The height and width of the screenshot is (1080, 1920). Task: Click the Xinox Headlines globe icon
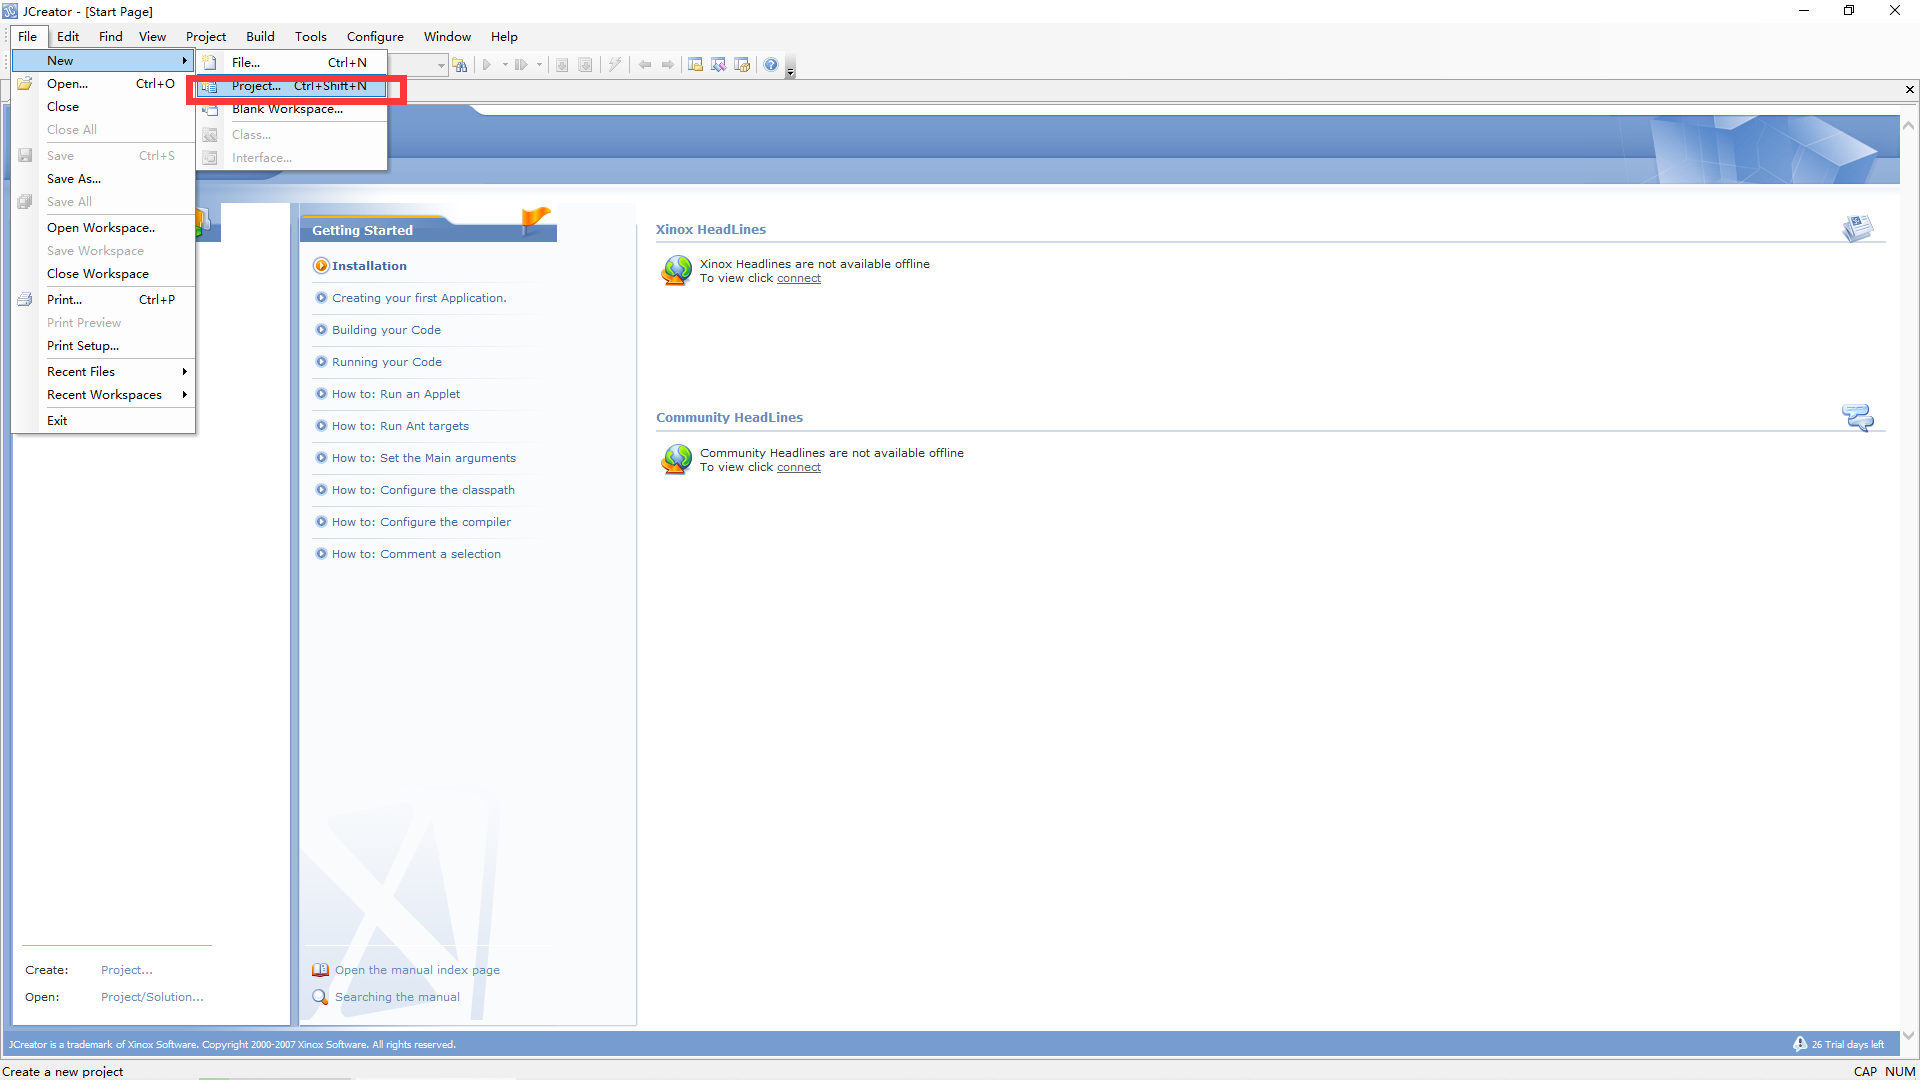pyautogui.click(x=677, y=270)
